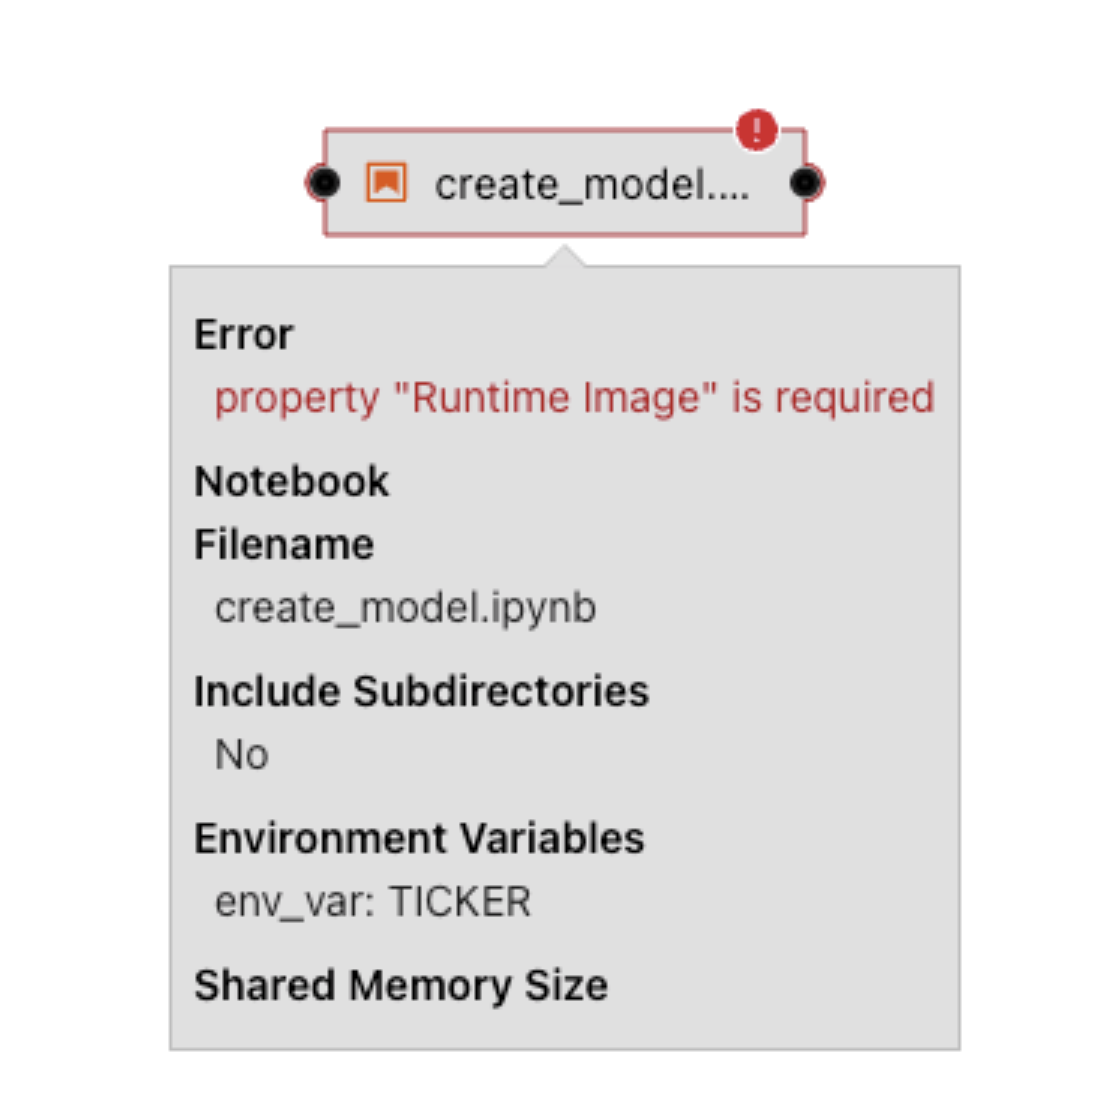This screenshot has width=1106, height=1102.
Task: Click the Error heading in tooltip
Action: click(x=243, y=334)
